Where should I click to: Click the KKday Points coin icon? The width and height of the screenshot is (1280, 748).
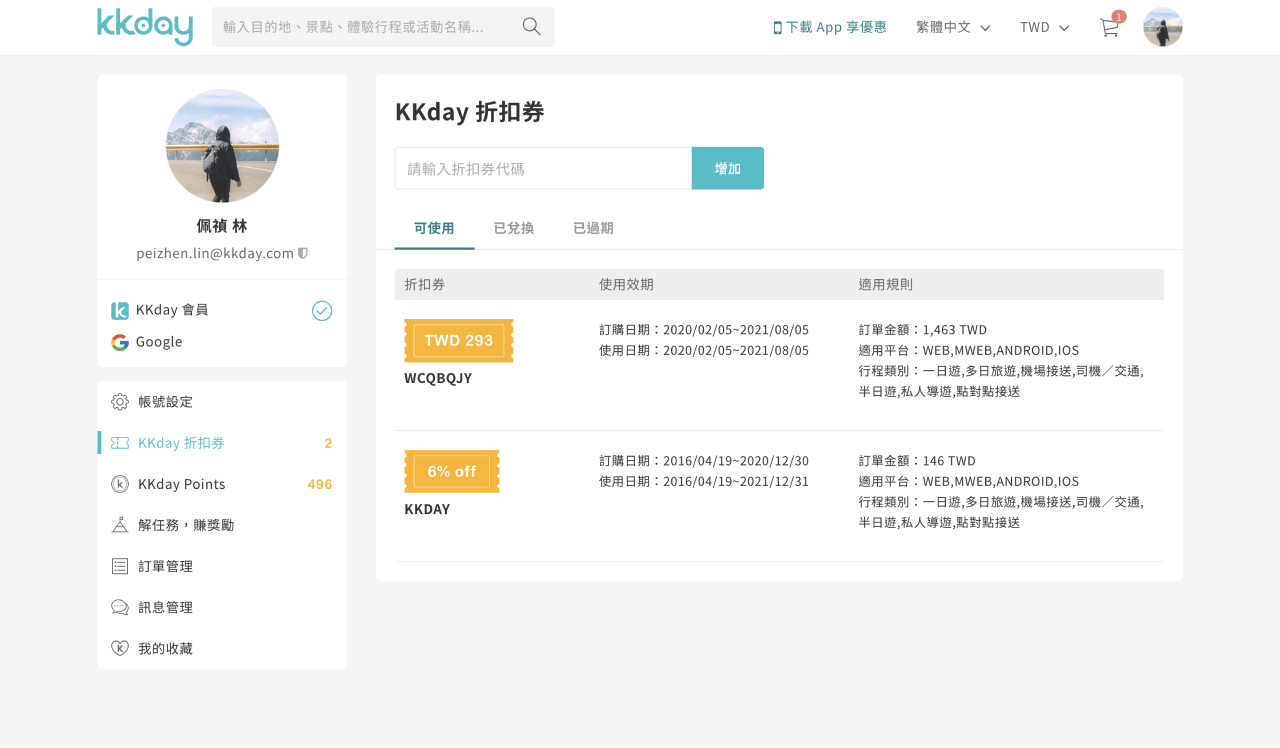120,484
